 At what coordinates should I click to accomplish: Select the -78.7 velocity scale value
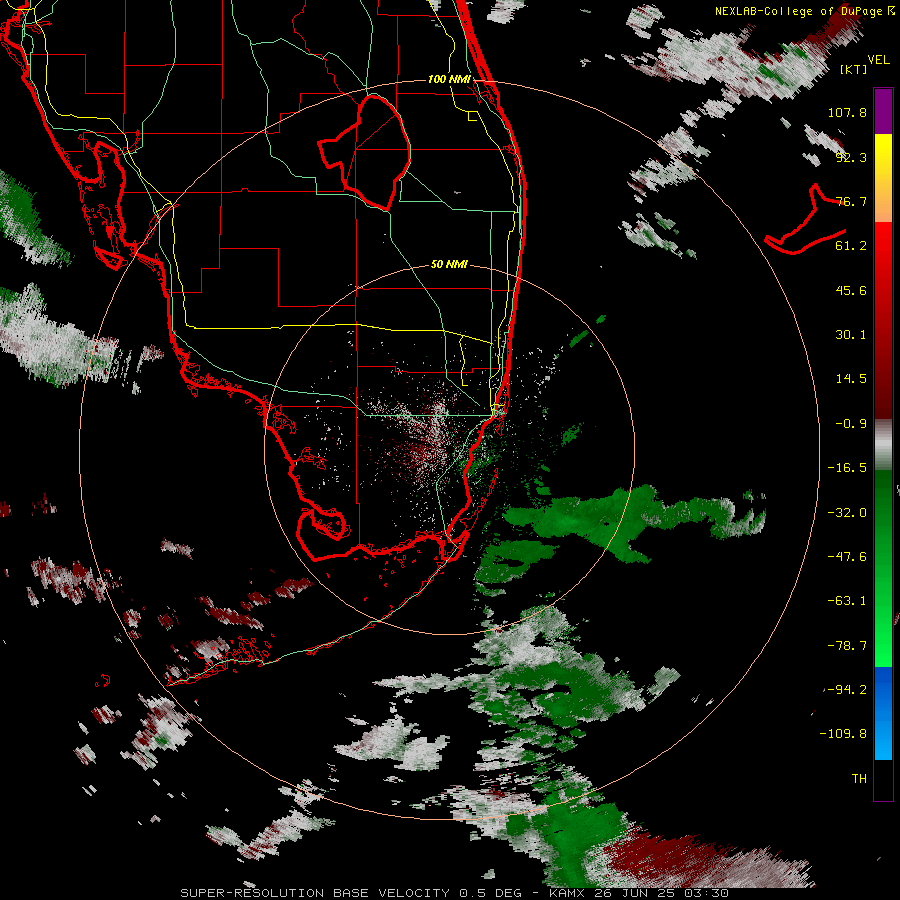(847, 646)
